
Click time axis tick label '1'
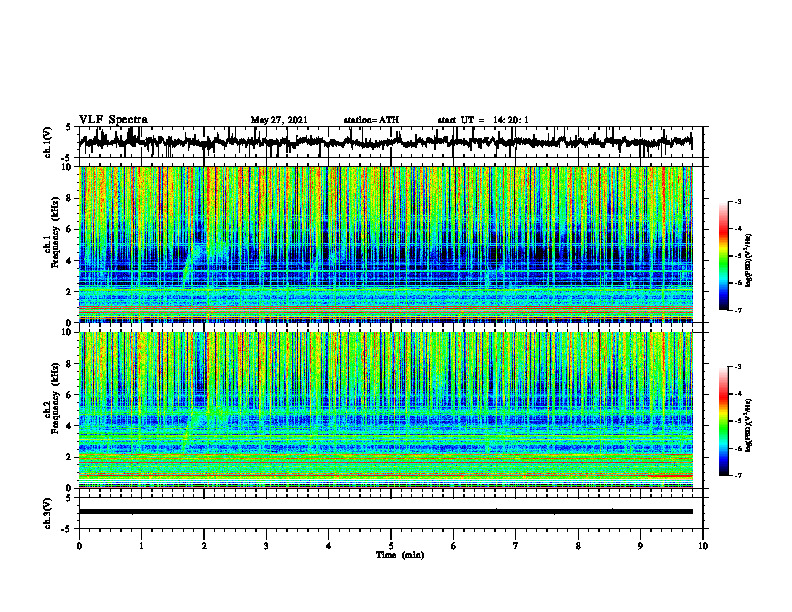141,546
